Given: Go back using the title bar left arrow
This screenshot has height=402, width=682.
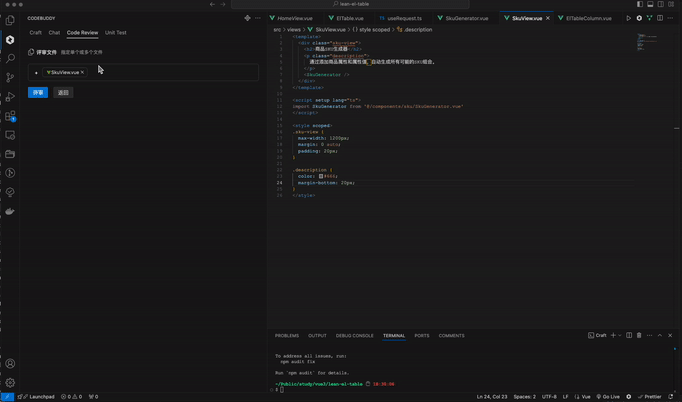Looking at the screenshot, I should click(212, 4).
